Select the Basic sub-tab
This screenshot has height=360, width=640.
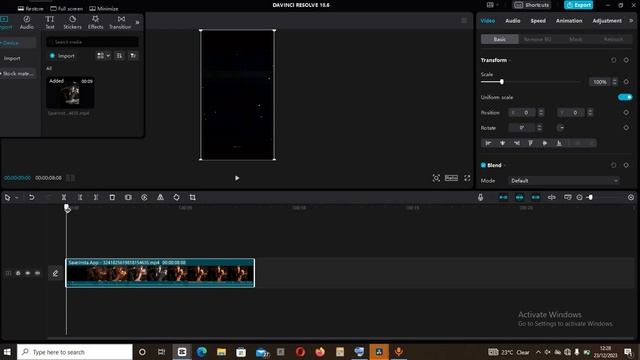pyautogui.click(x=500, y=39)
